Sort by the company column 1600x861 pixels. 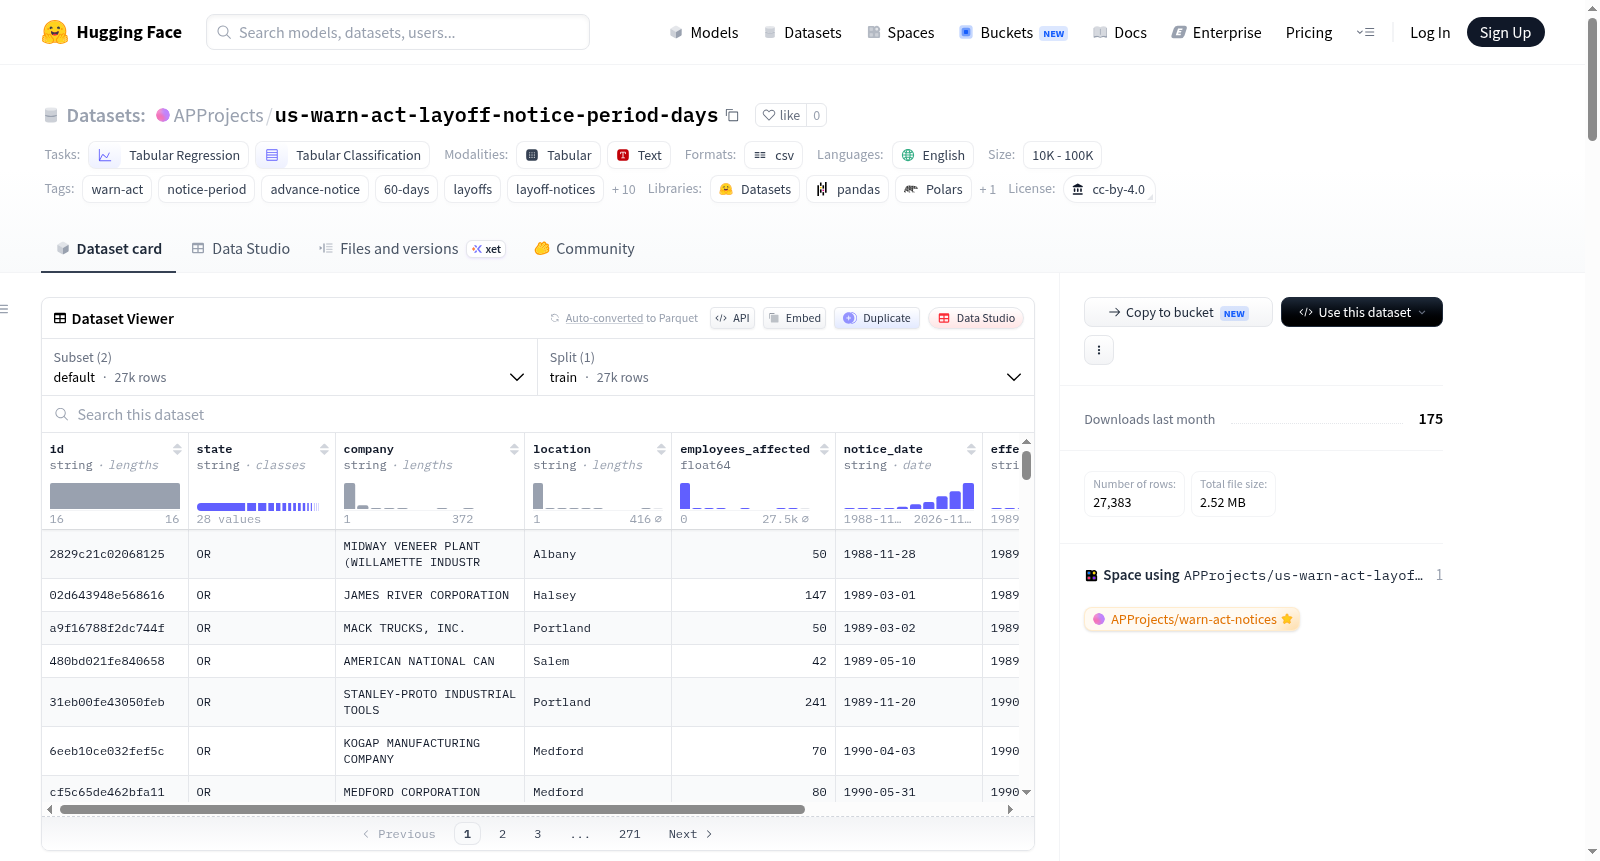(x=514, y=449)
